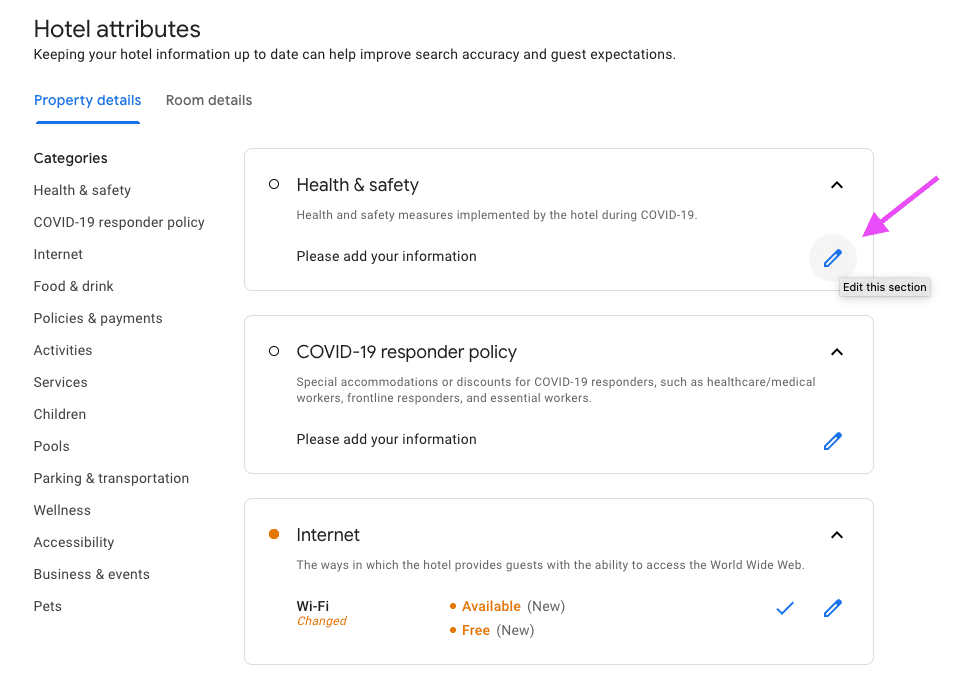
Task: Collapse the Health & safety card
Action: 837,185
